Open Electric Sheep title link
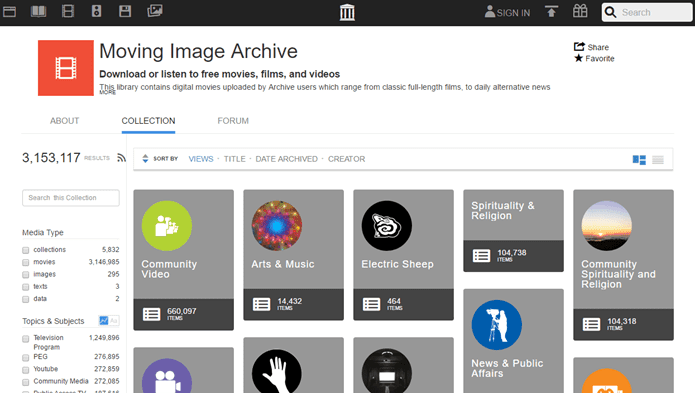The image size is (695, 393). [x=397, y=264]
